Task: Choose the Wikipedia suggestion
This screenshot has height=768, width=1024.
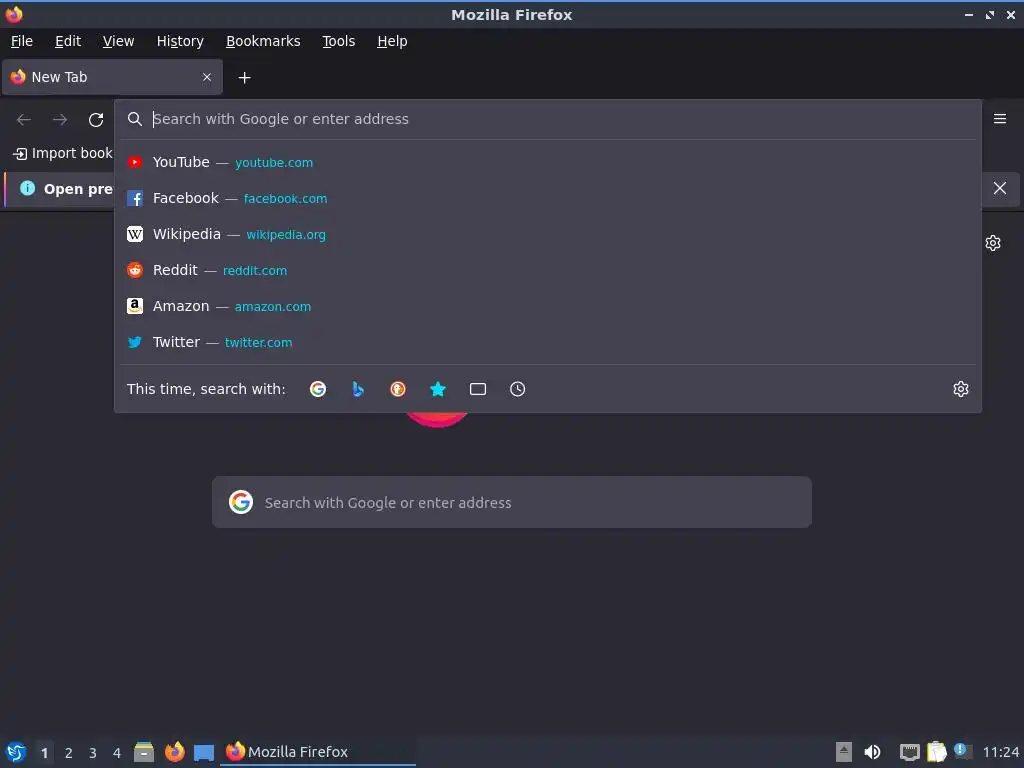Action: 548,234
